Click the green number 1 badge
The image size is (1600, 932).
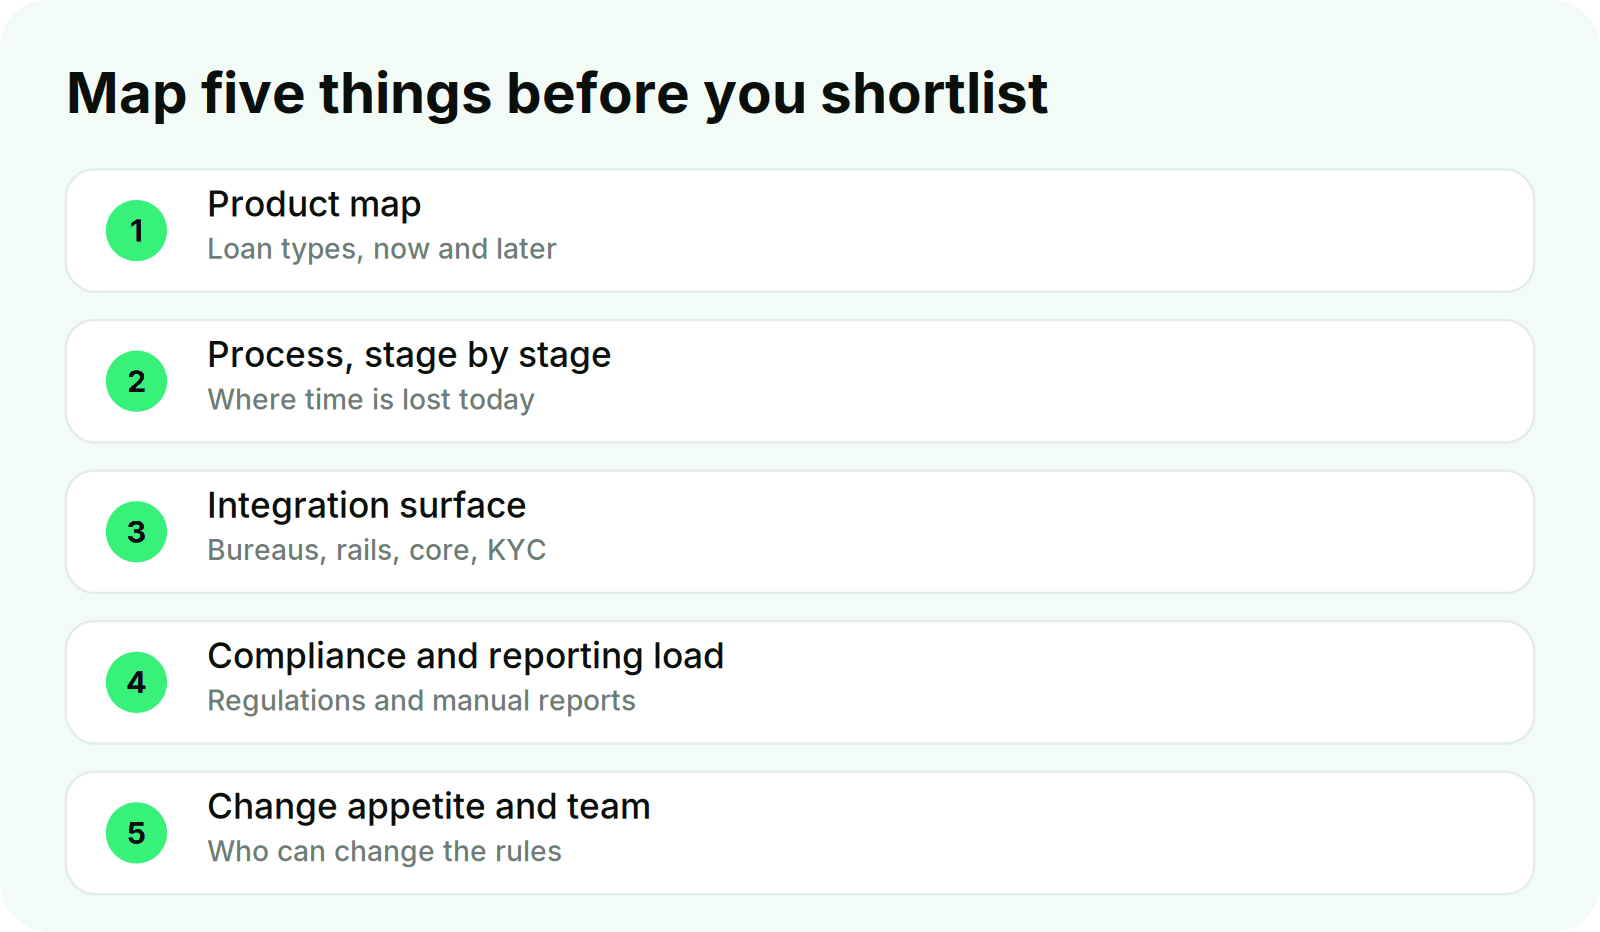[136, 231]
